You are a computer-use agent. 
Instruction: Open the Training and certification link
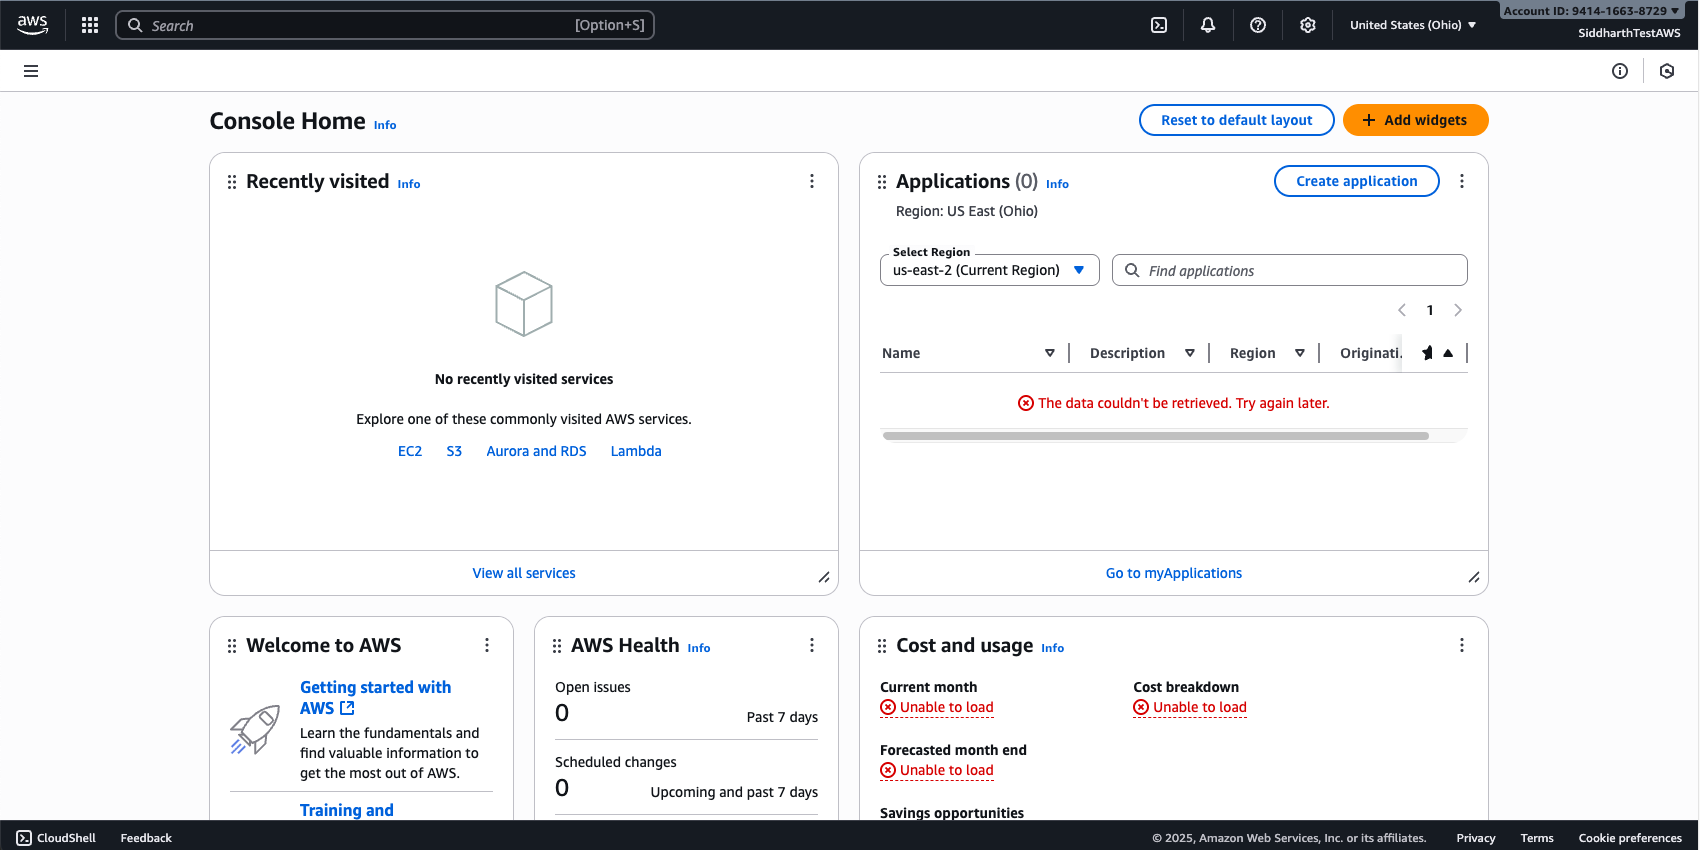click(x=347, y=810)
